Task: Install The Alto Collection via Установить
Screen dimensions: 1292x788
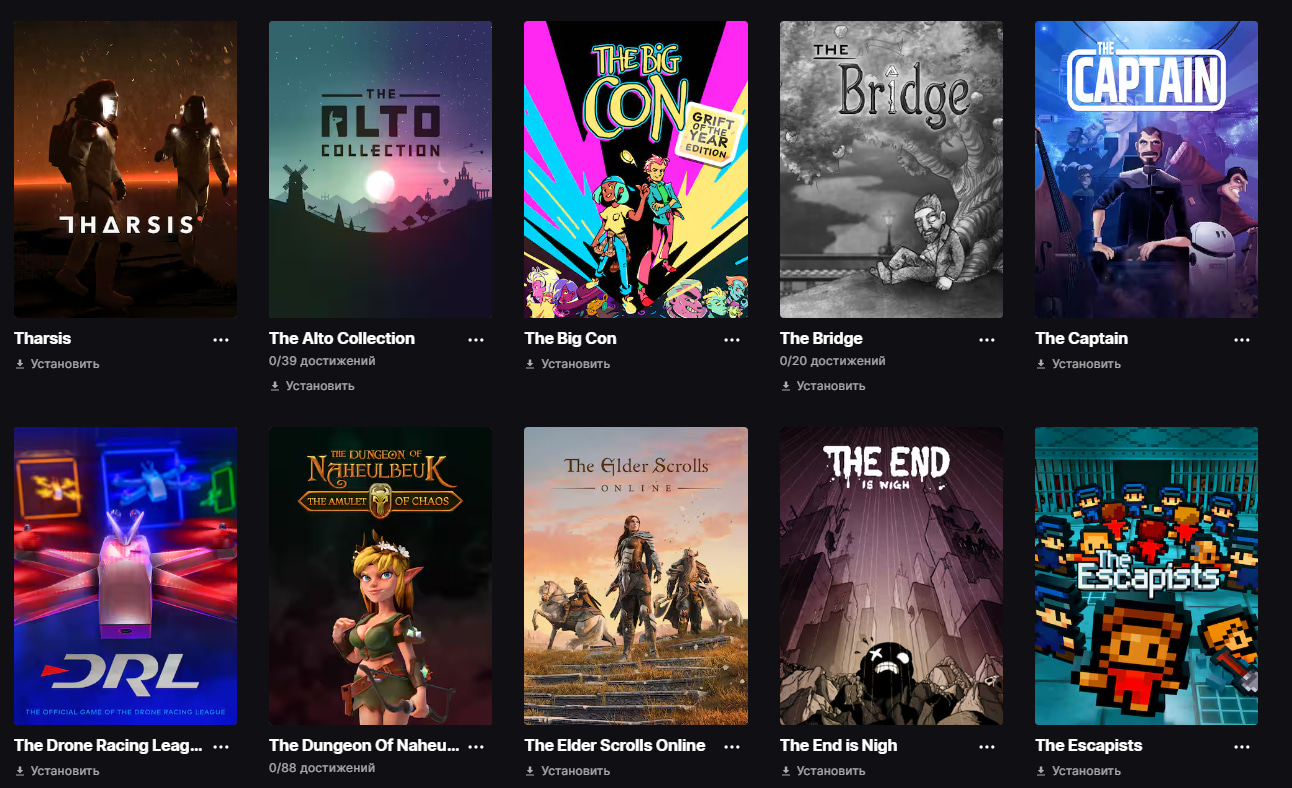Action: [x=312, y=386]
